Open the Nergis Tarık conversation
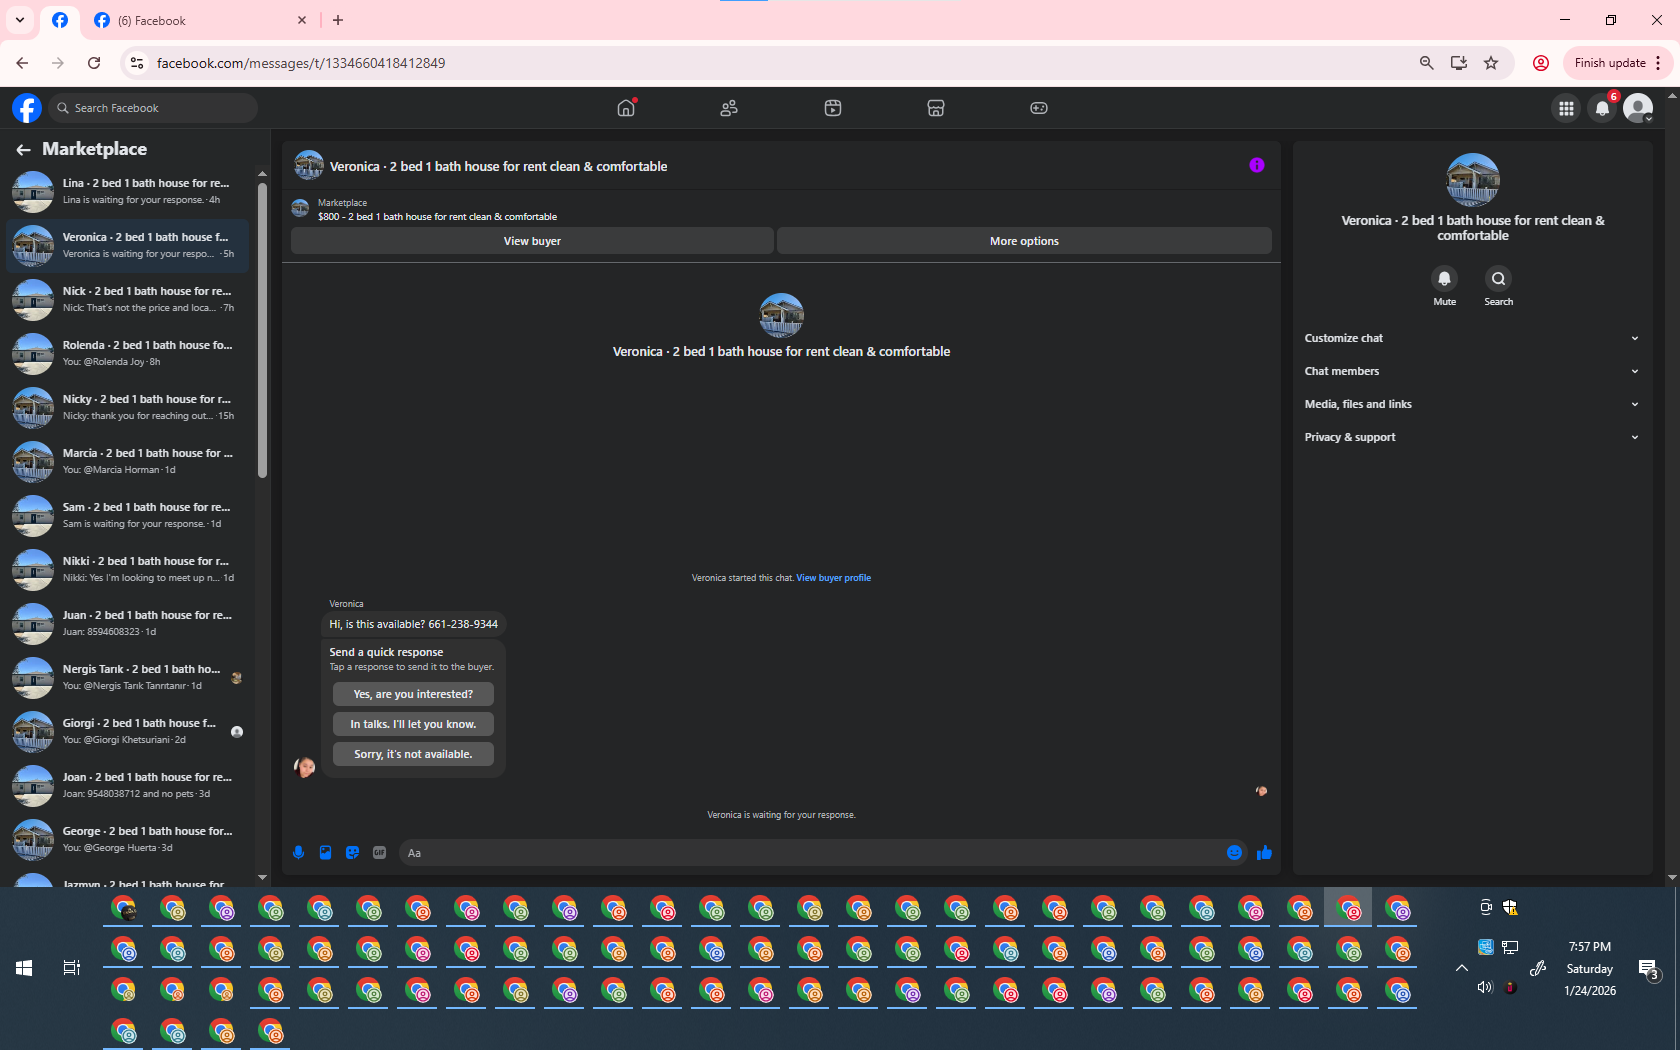 tap(128, 678)
